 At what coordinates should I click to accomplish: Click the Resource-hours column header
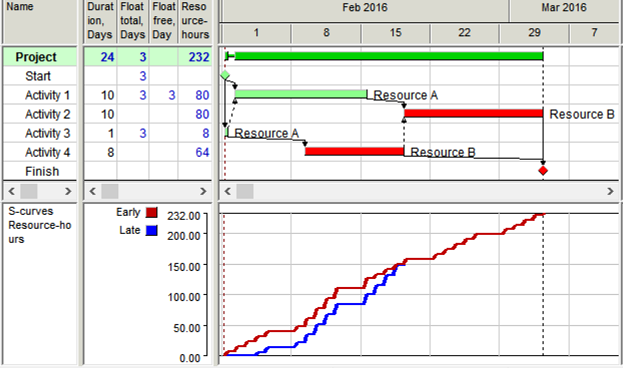195,22
